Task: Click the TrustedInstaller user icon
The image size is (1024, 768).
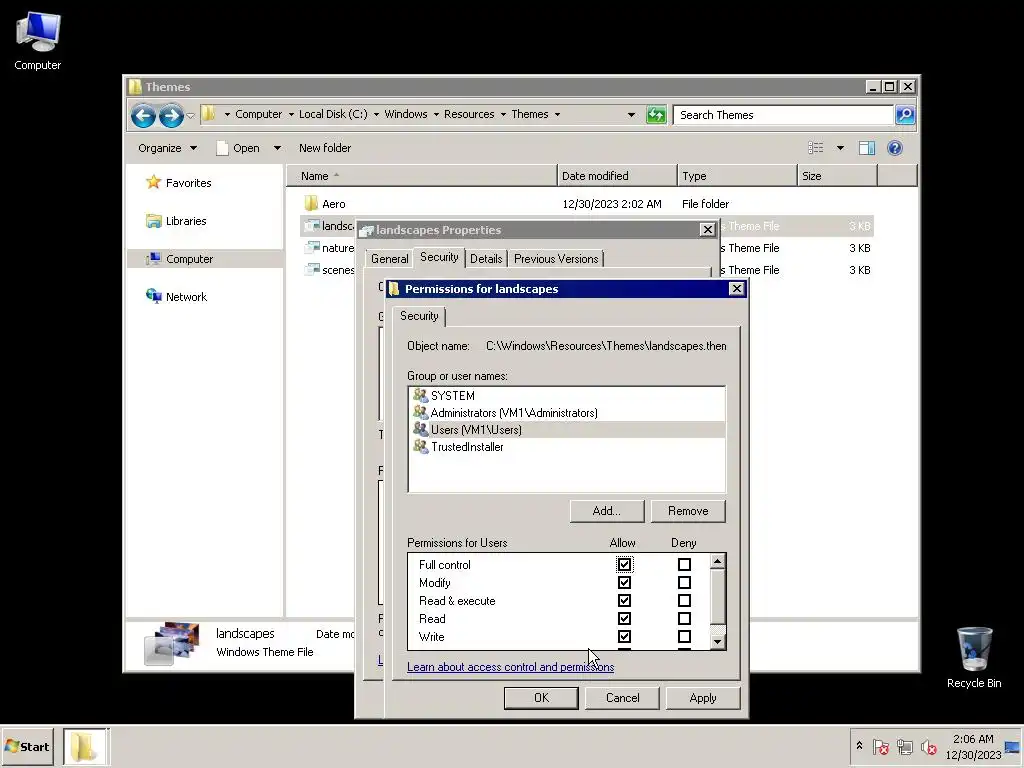Action: 421,447
